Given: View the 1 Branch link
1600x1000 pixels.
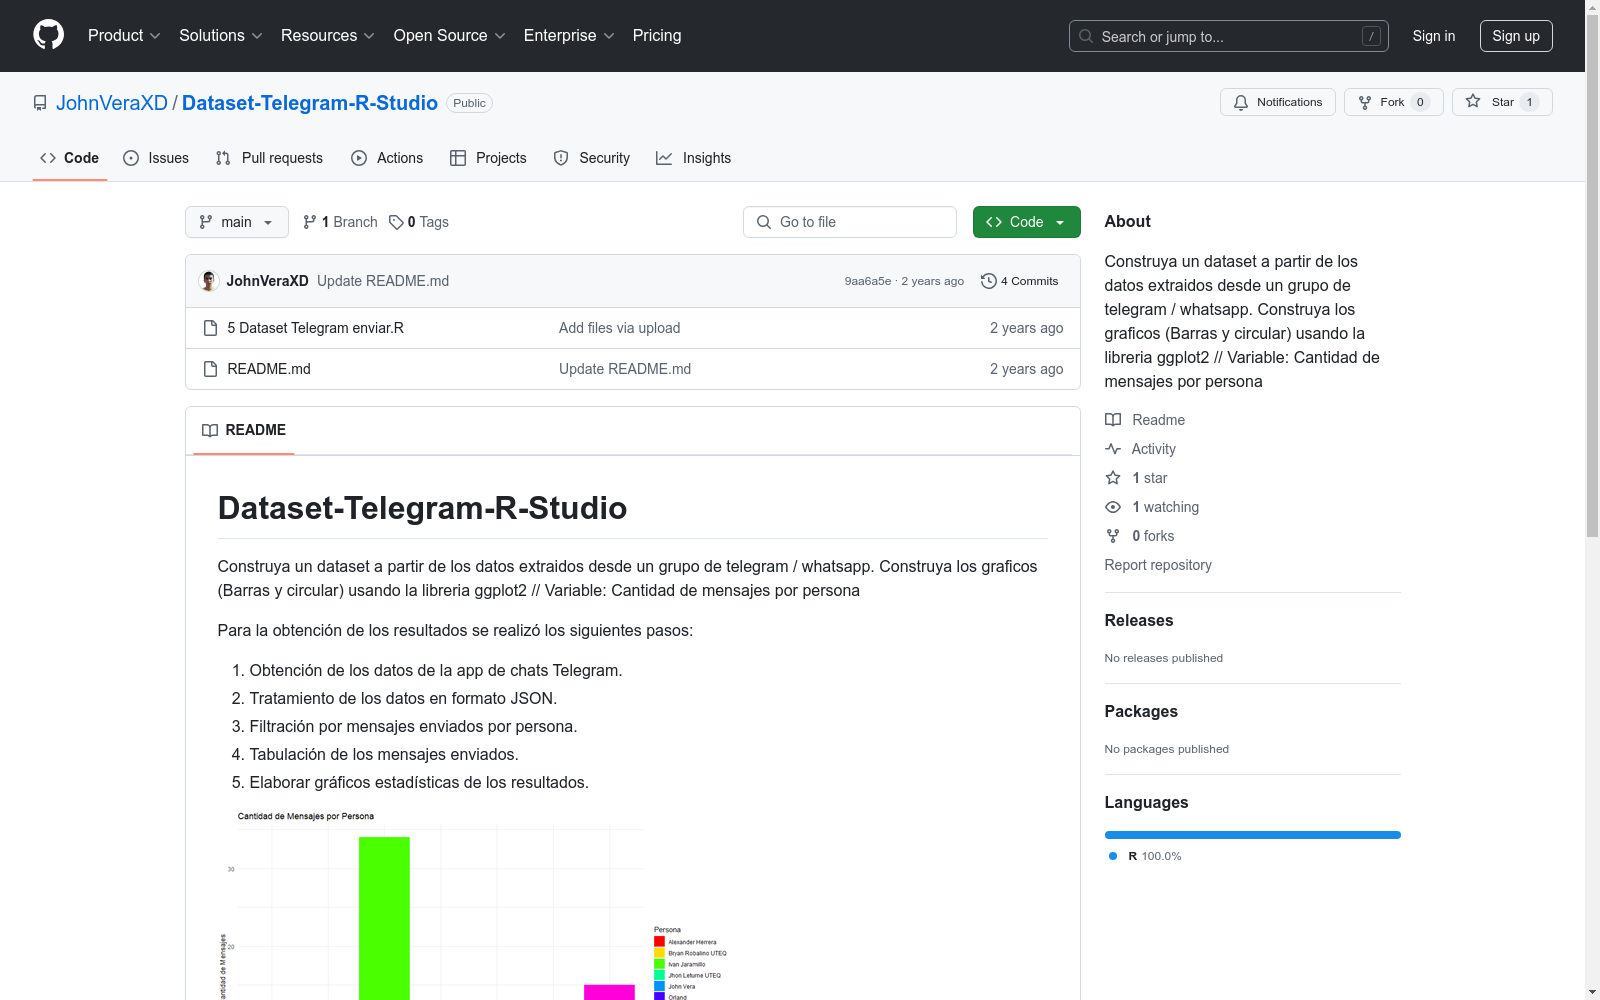Looking at the screenshot, I should (x=340, y=222).
